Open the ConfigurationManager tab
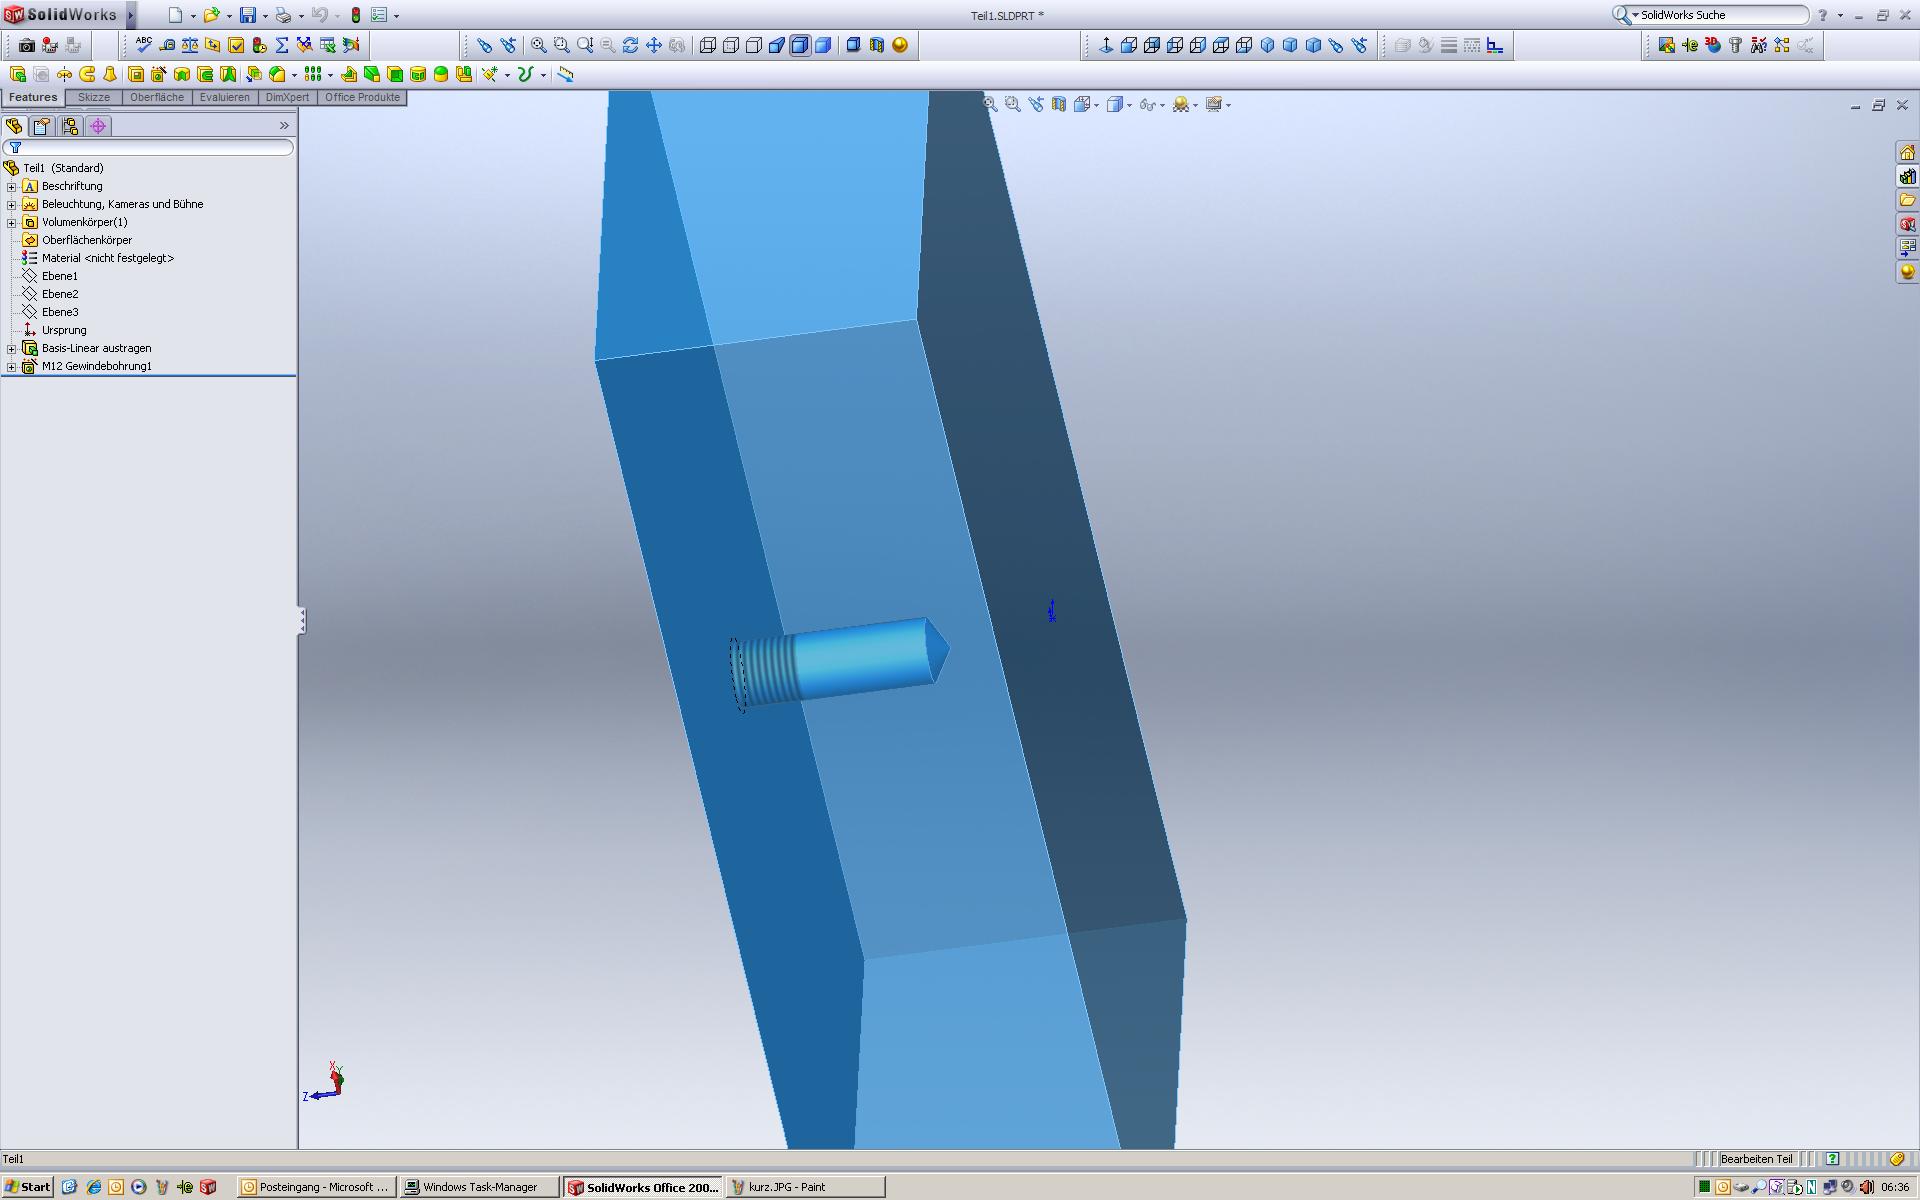Image resolution: width=1920 pixels, height=1200 pixels. 69,126
